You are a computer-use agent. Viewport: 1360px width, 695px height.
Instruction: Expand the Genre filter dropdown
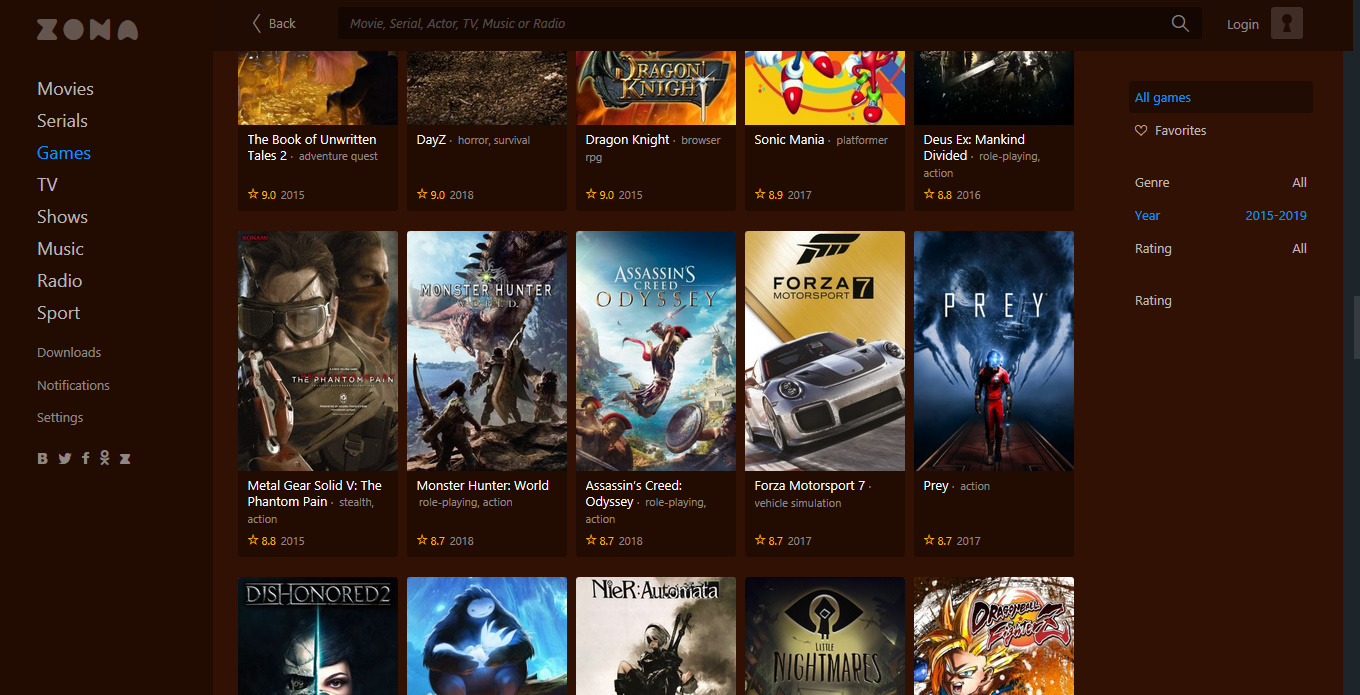1221,182
